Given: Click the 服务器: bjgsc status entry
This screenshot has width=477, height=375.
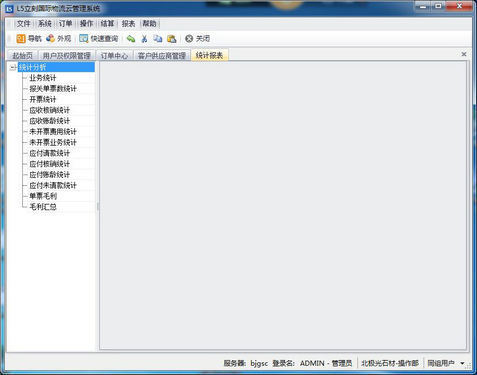Looking at the screenshot, I should pos(246,363).
